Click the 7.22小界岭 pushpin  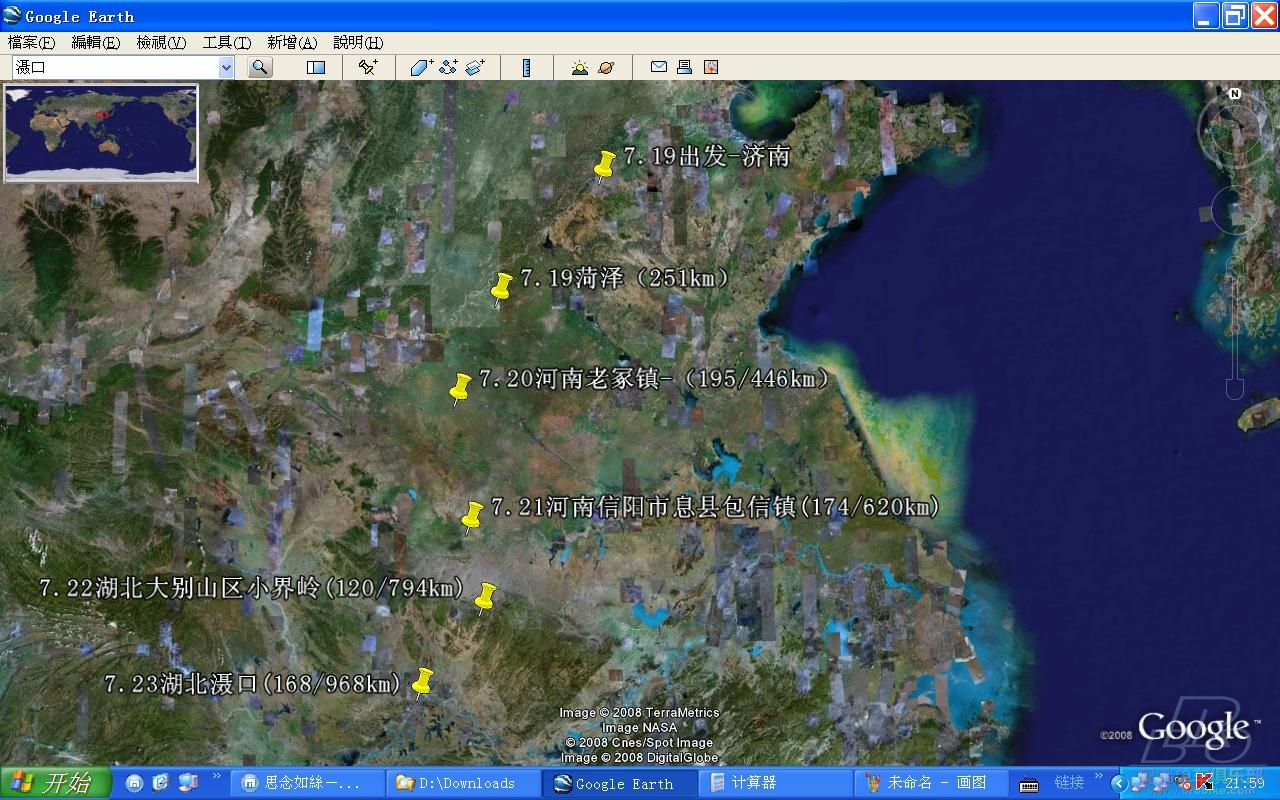(485, 599)
